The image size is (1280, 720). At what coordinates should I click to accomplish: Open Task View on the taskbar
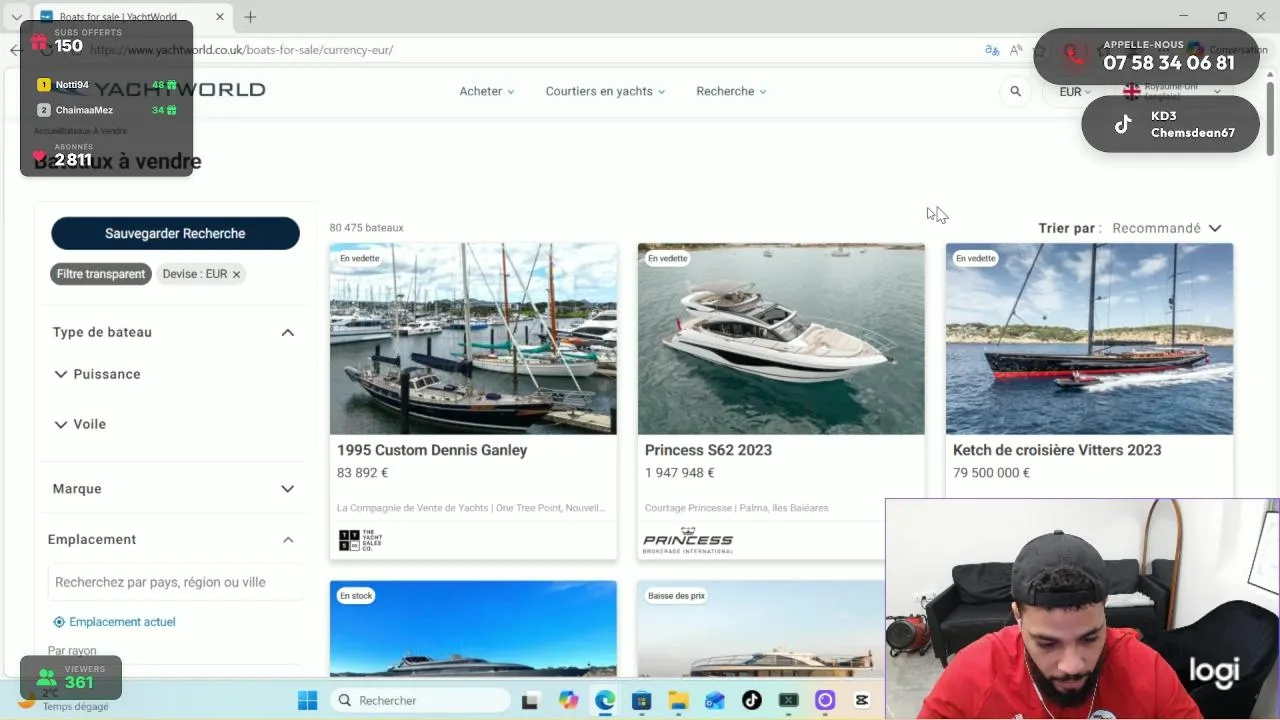(x=530, y=700)
